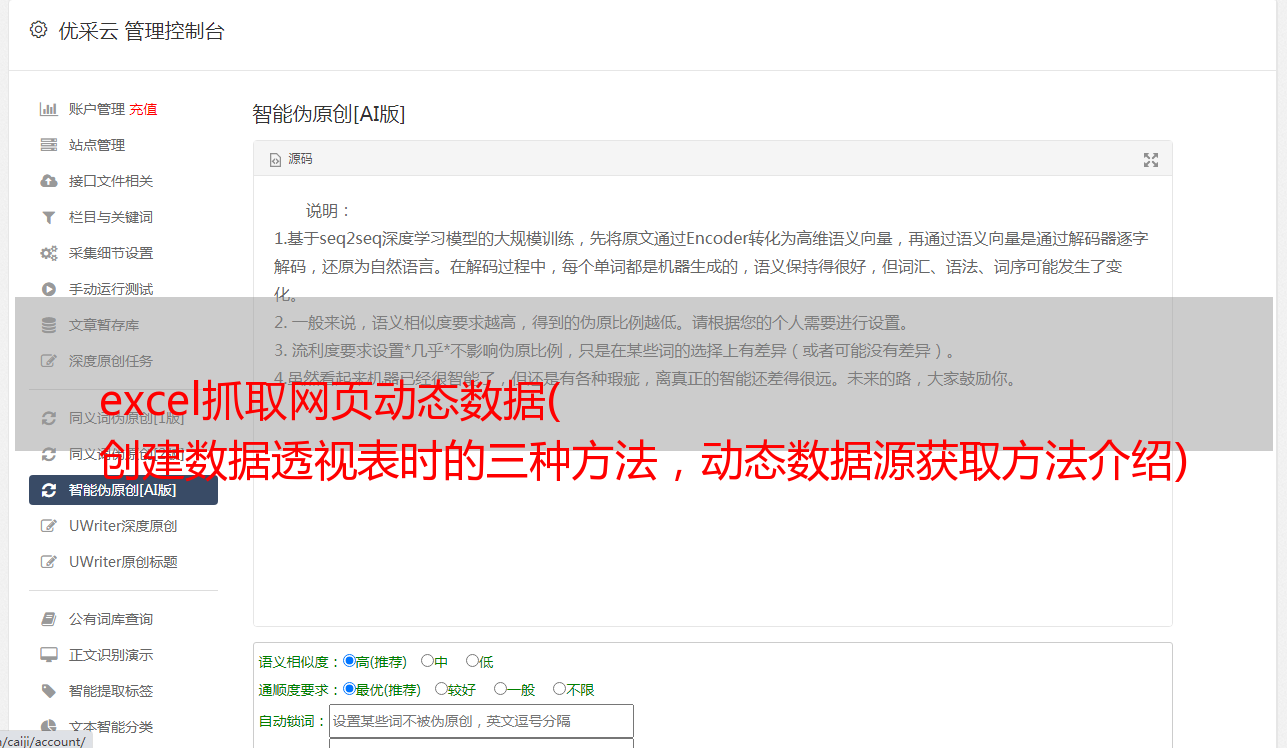Select 通顺度要求 最优(推荐) radio option

(349, 689)
